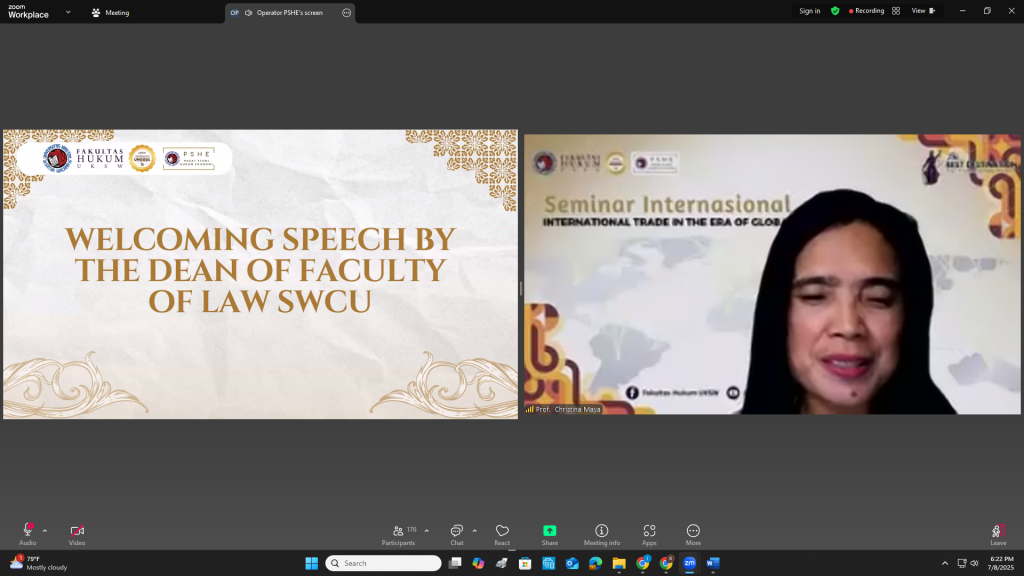
Task: Click the Windows taskbar Search box
Action: pyautogui.click(x=386, y=563)
